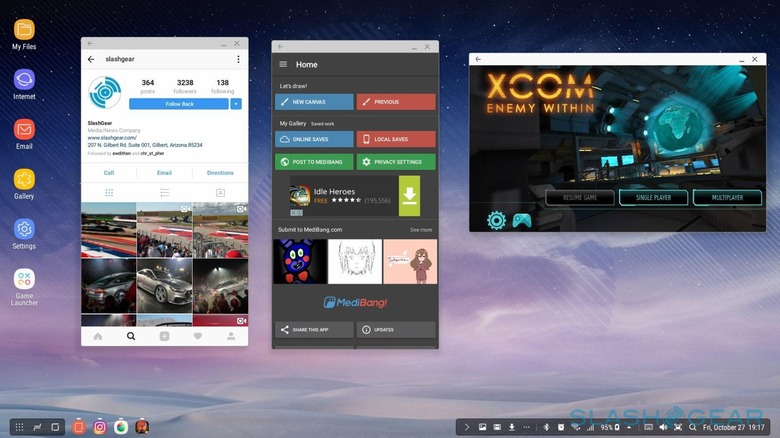Switch to Instagram list view
This screenshot has width=780, height=438.
click(164, 192)
